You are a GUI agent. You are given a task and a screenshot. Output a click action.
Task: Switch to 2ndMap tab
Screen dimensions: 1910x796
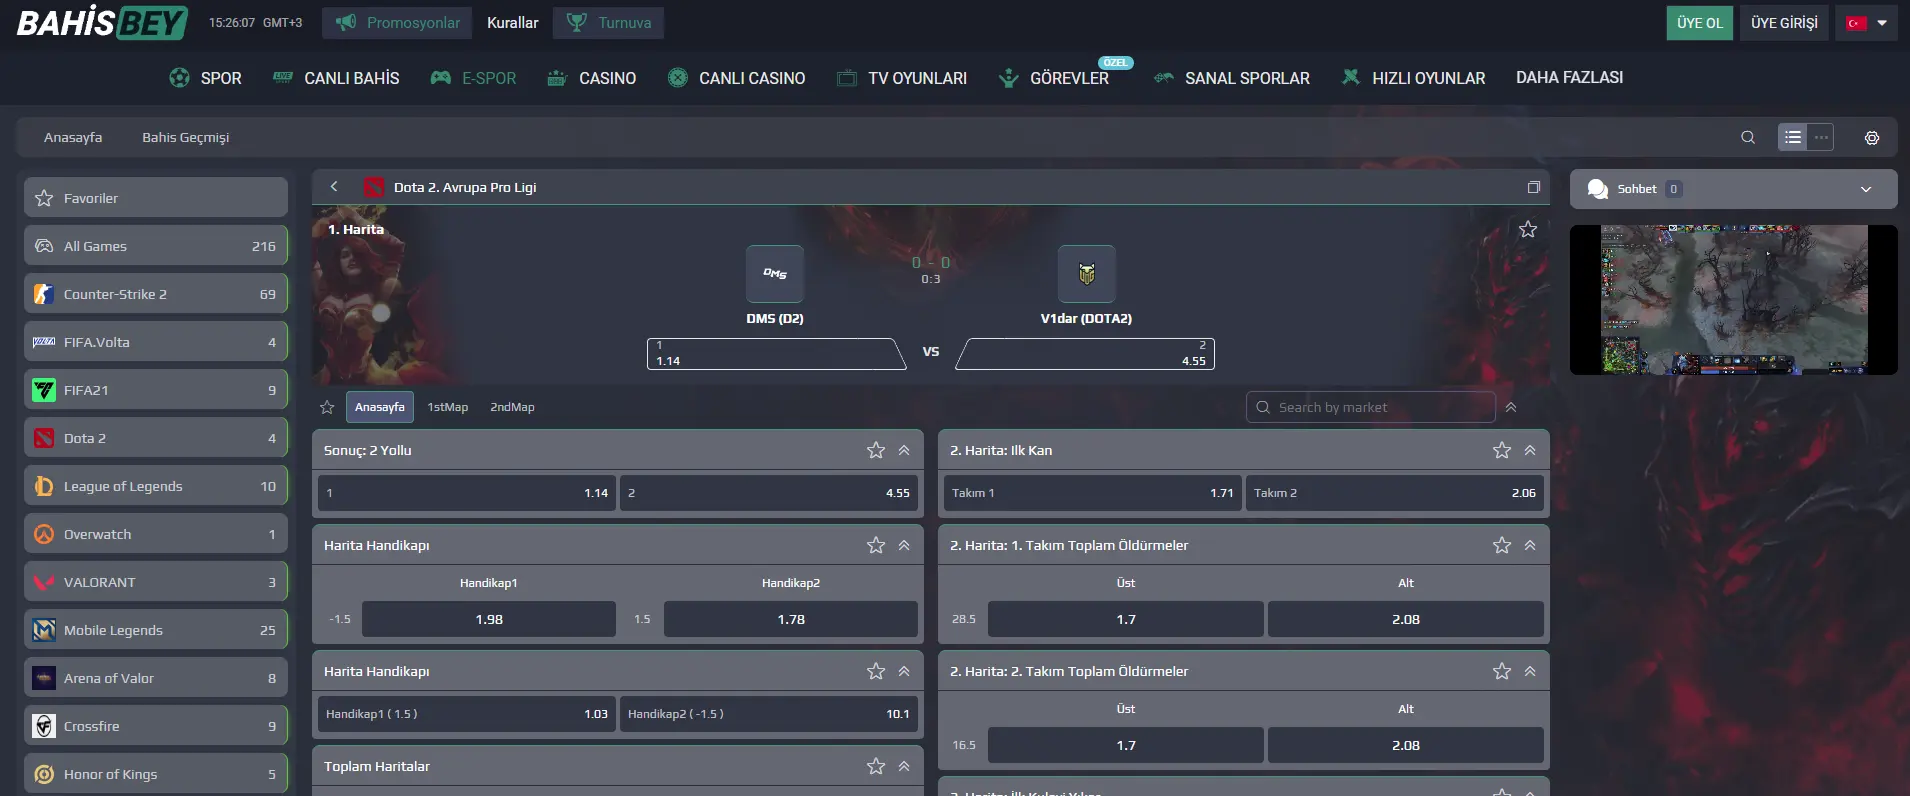pyautogui.click(x=512, y=407)
